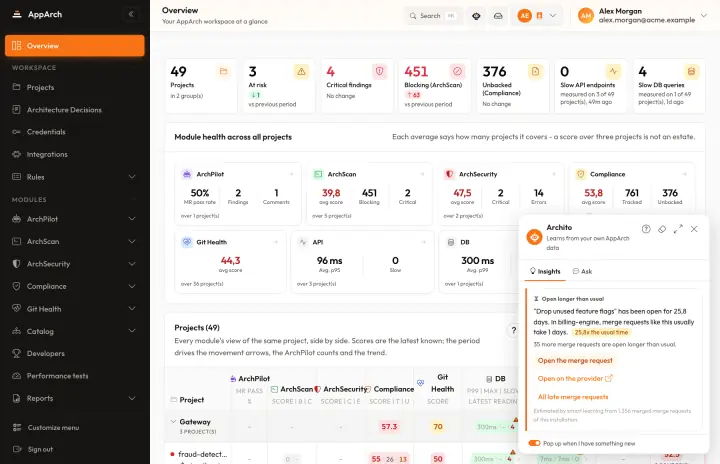Click the database icon on Slow DB queries card
The height and width of the screenshot is (464, 720).
coord(691,71)
